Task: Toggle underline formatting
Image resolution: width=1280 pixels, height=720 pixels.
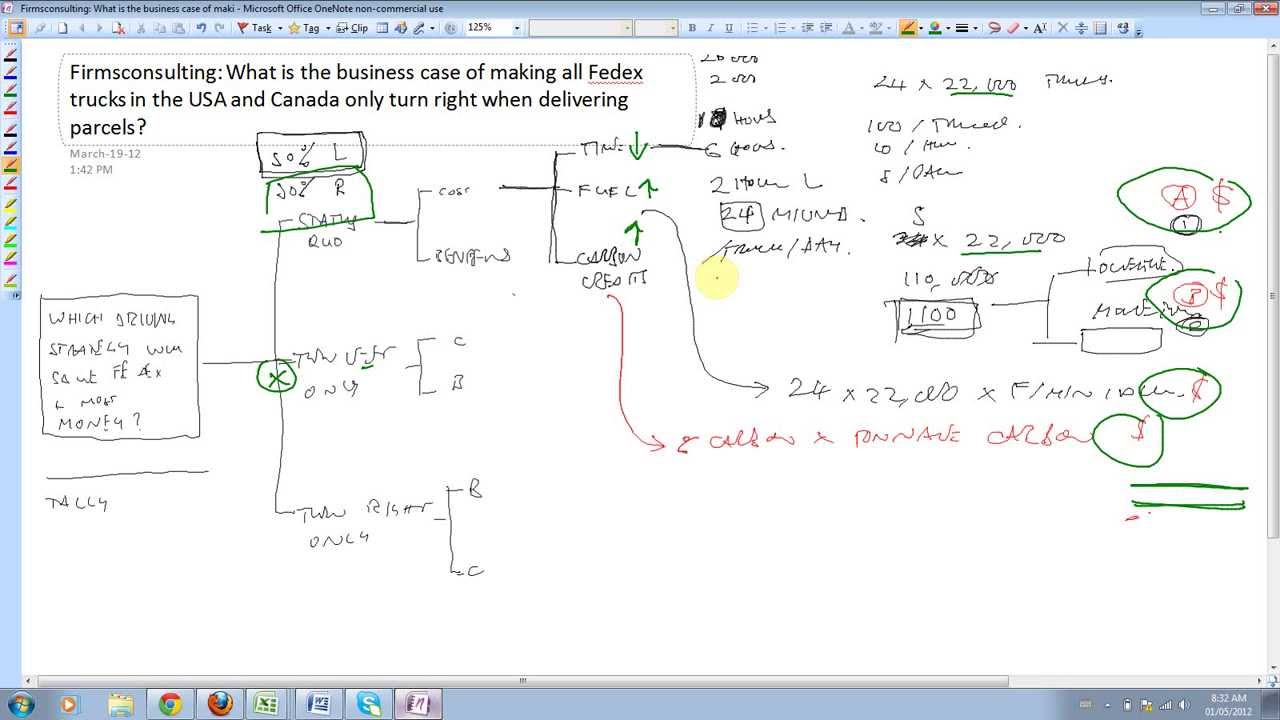Action: [729, 28]
